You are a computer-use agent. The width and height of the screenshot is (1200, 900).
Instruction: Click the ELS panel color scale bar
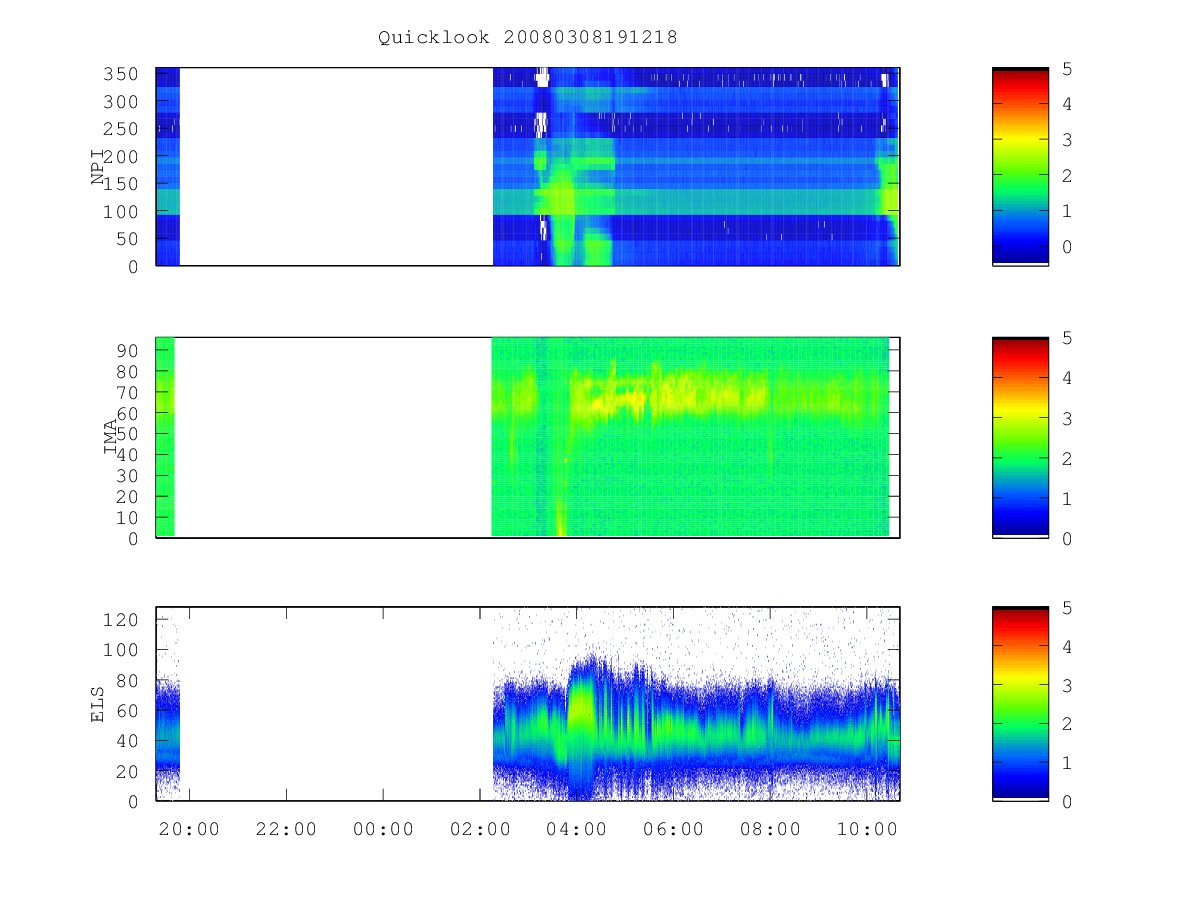(x=1020, y=703)
